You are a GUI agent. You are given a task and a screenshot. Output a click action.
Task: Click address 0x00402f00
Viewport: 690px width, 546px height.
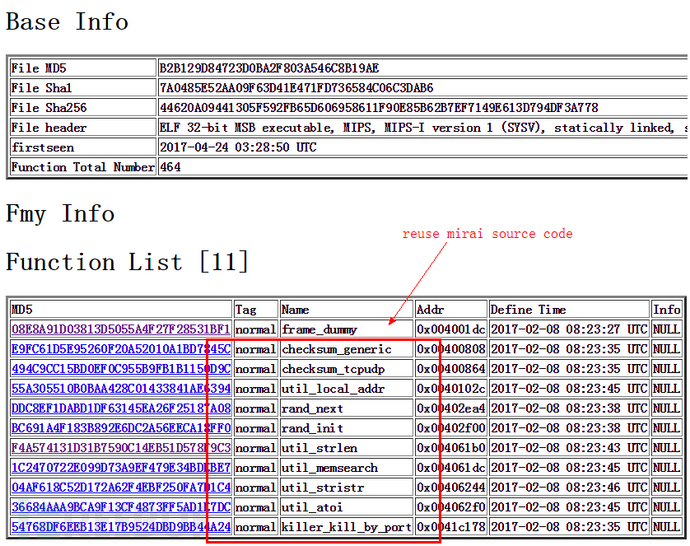point(451,428)
